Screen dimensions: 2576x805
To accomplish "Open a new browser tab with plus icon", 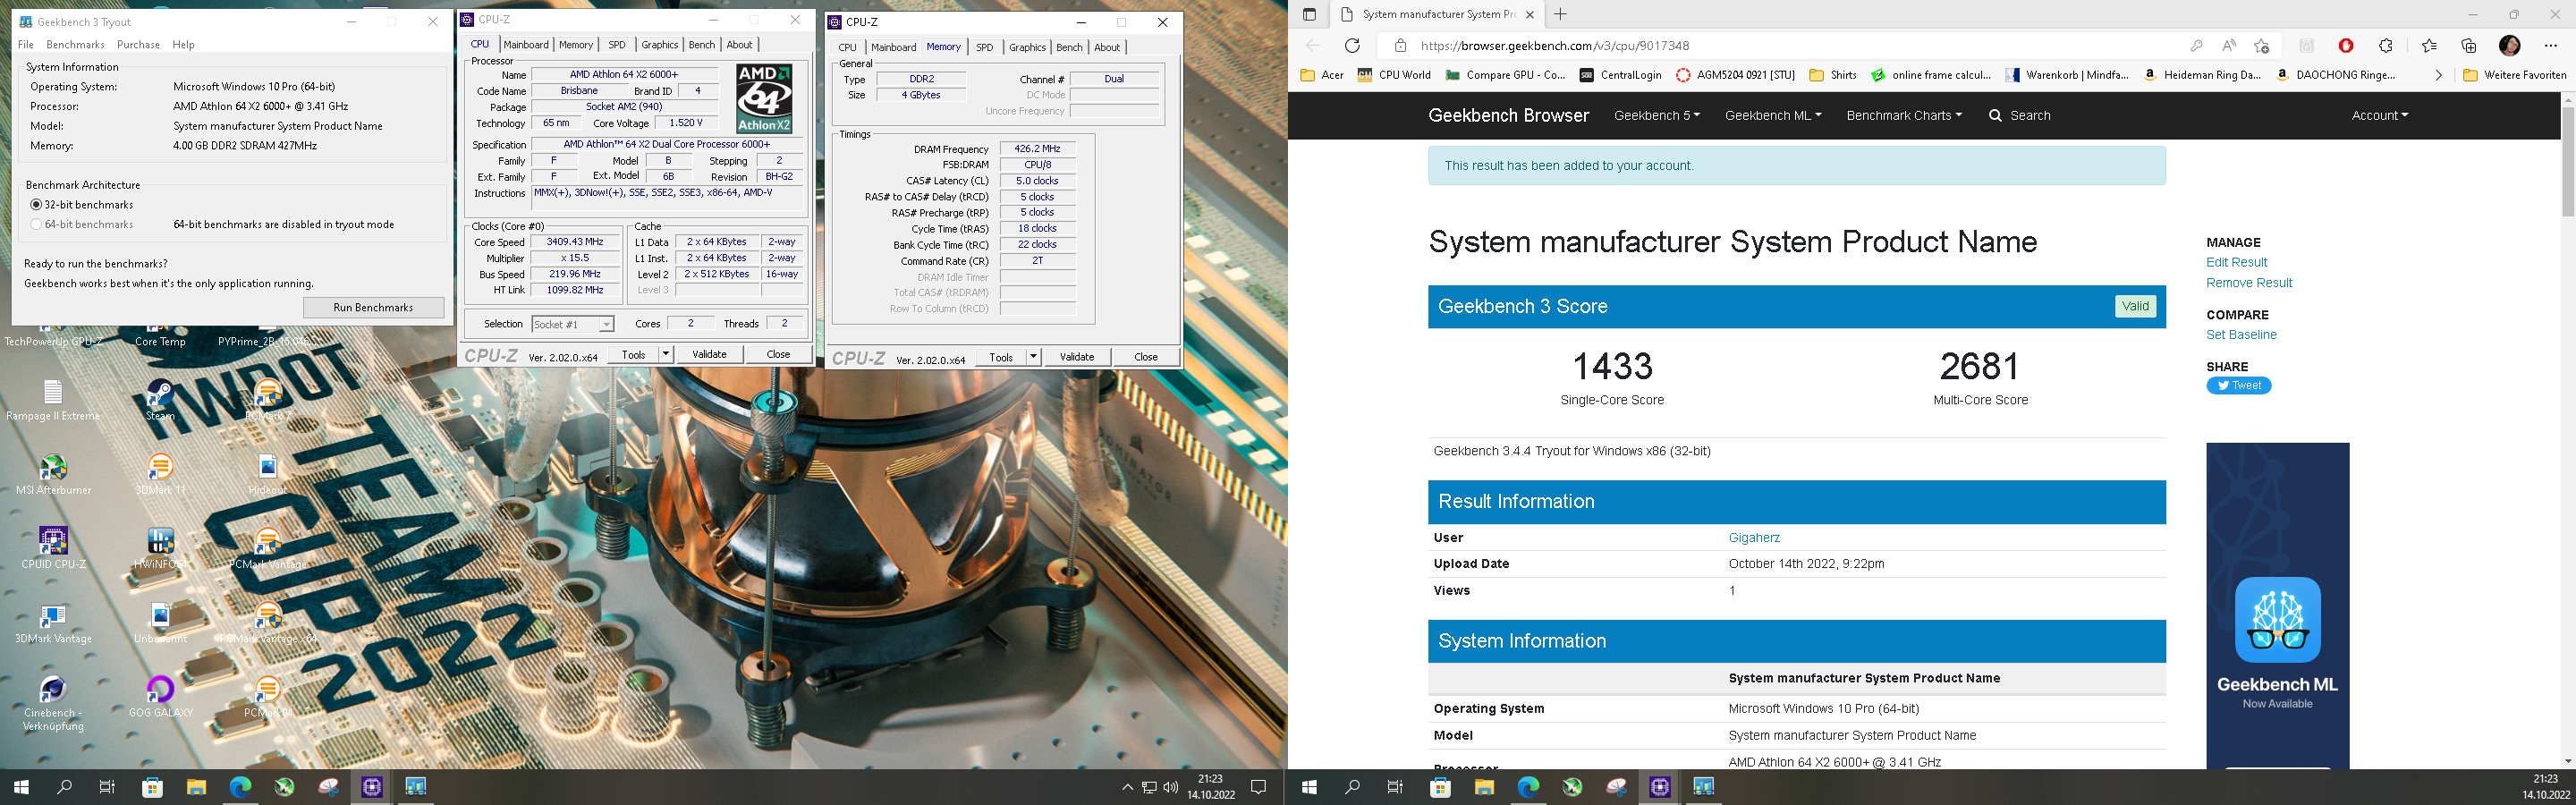I will click(x=1560, y=14).
